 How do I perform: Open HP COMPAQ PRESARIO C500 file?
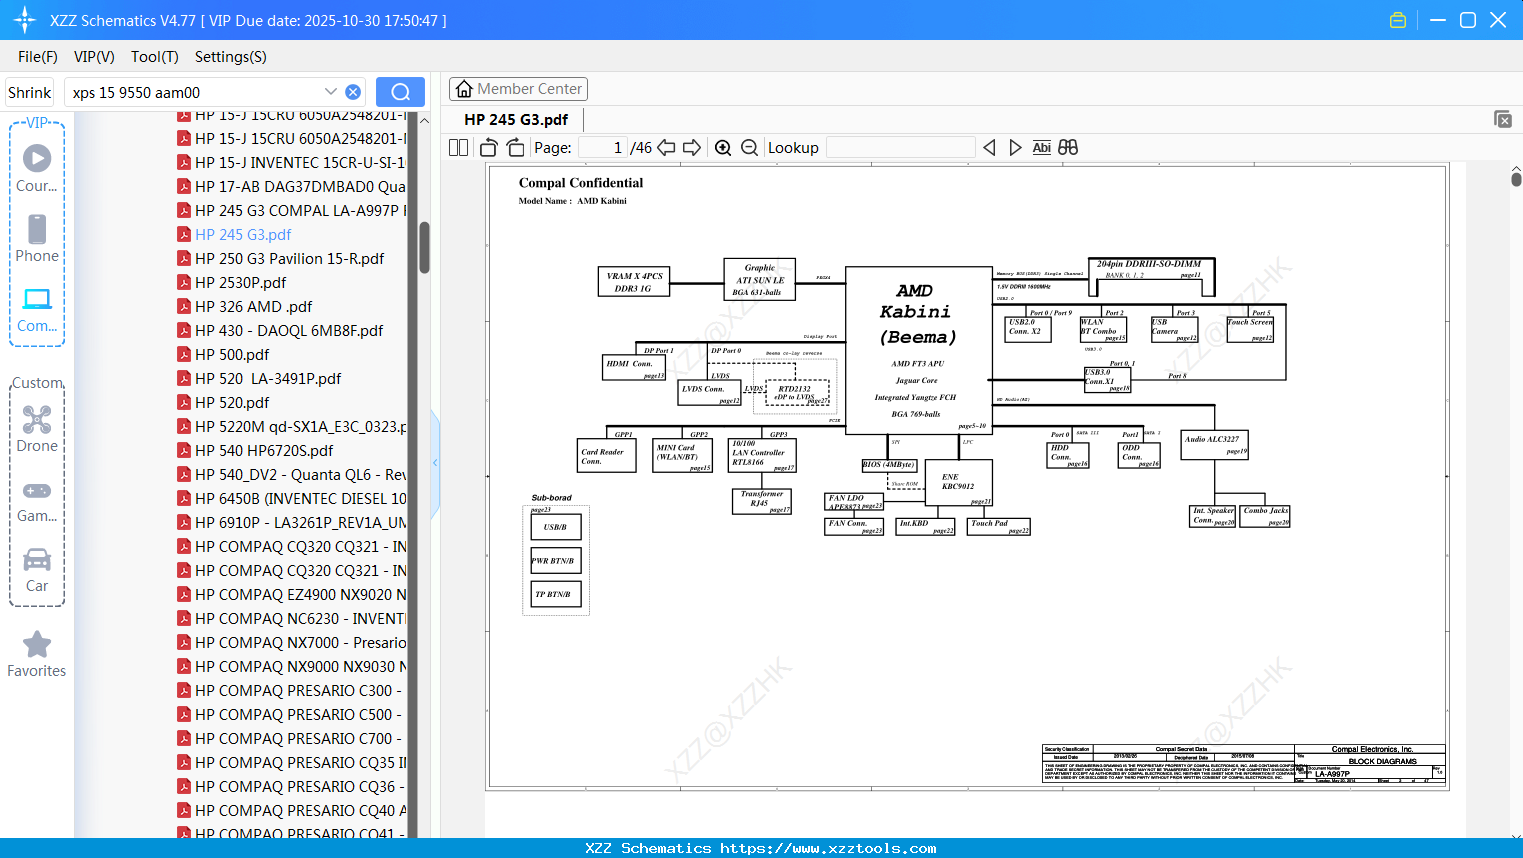point(290,714)
